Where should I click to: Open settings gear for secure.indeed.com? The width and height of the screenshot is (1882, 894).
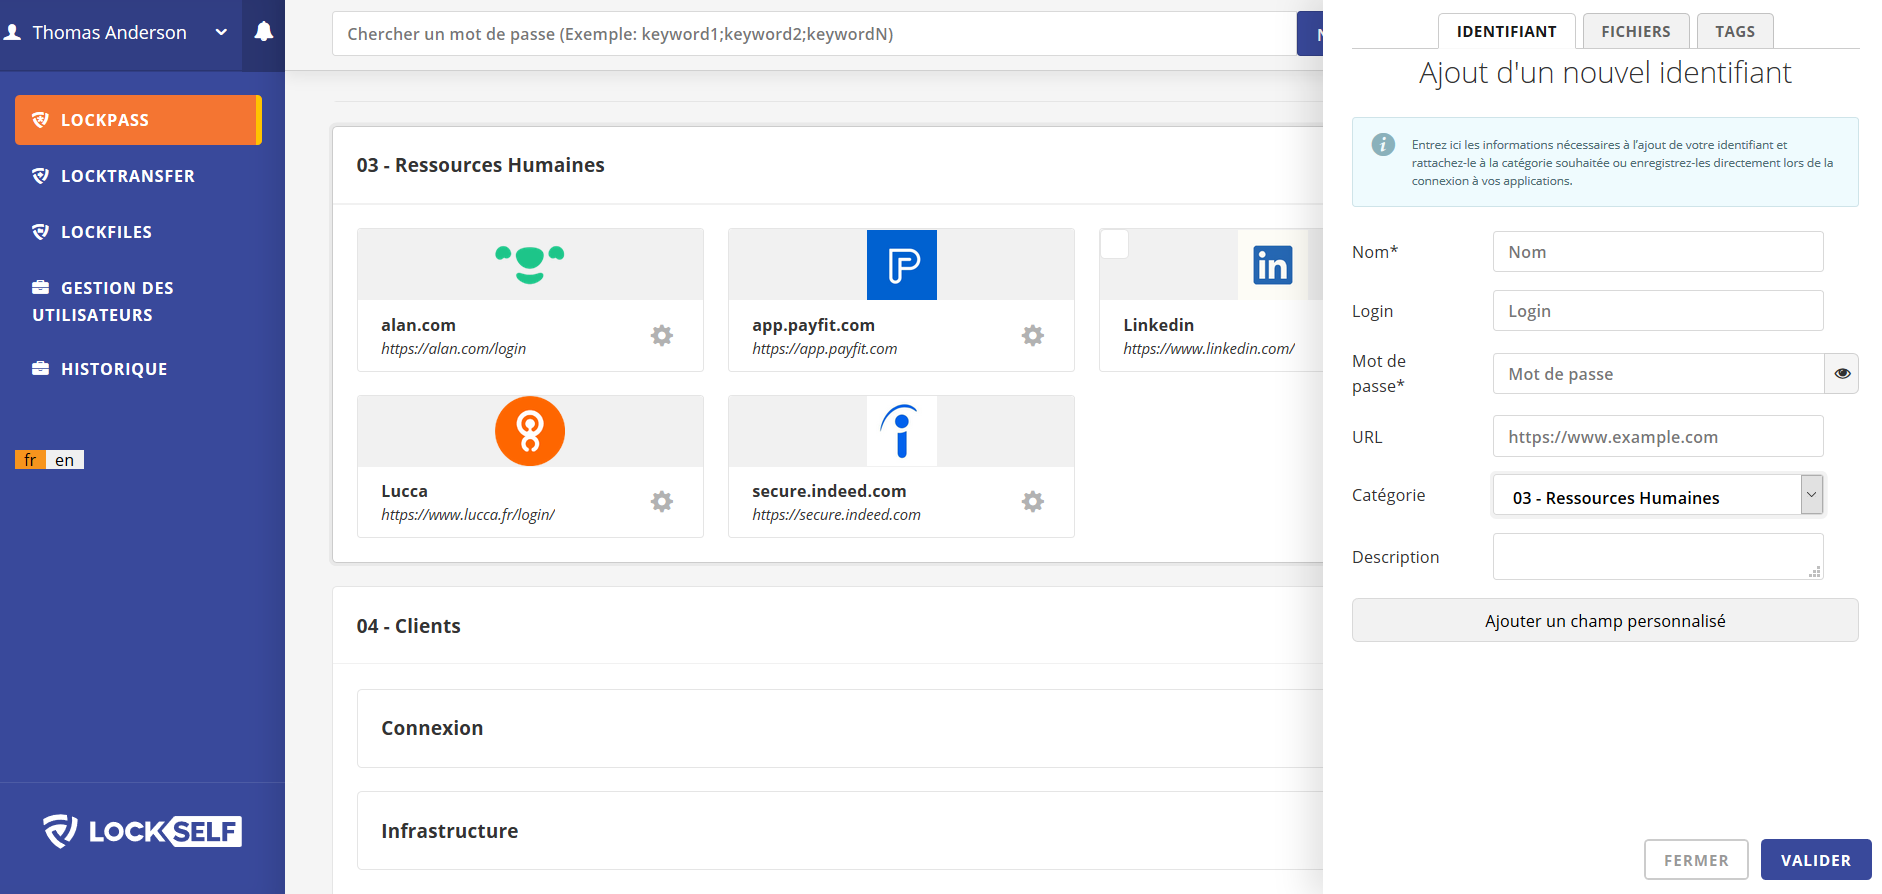pyautogui.click(x=1033, y=501)
